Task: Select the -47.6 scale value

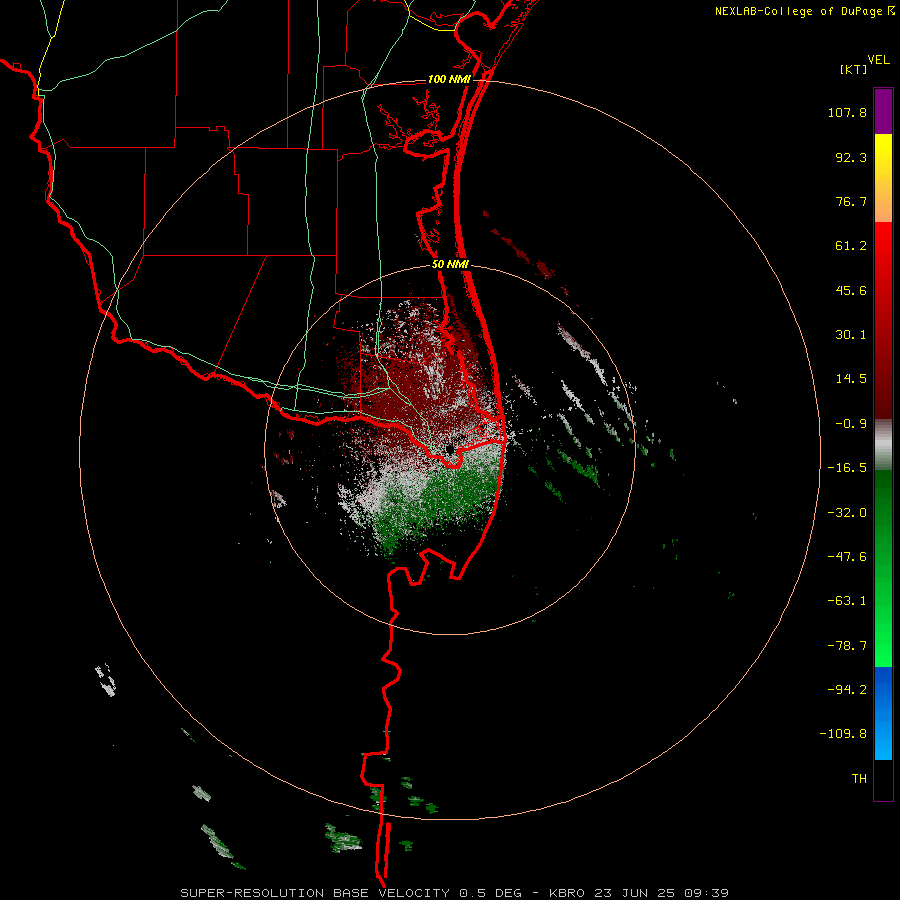Action: [x=847, y=557]
